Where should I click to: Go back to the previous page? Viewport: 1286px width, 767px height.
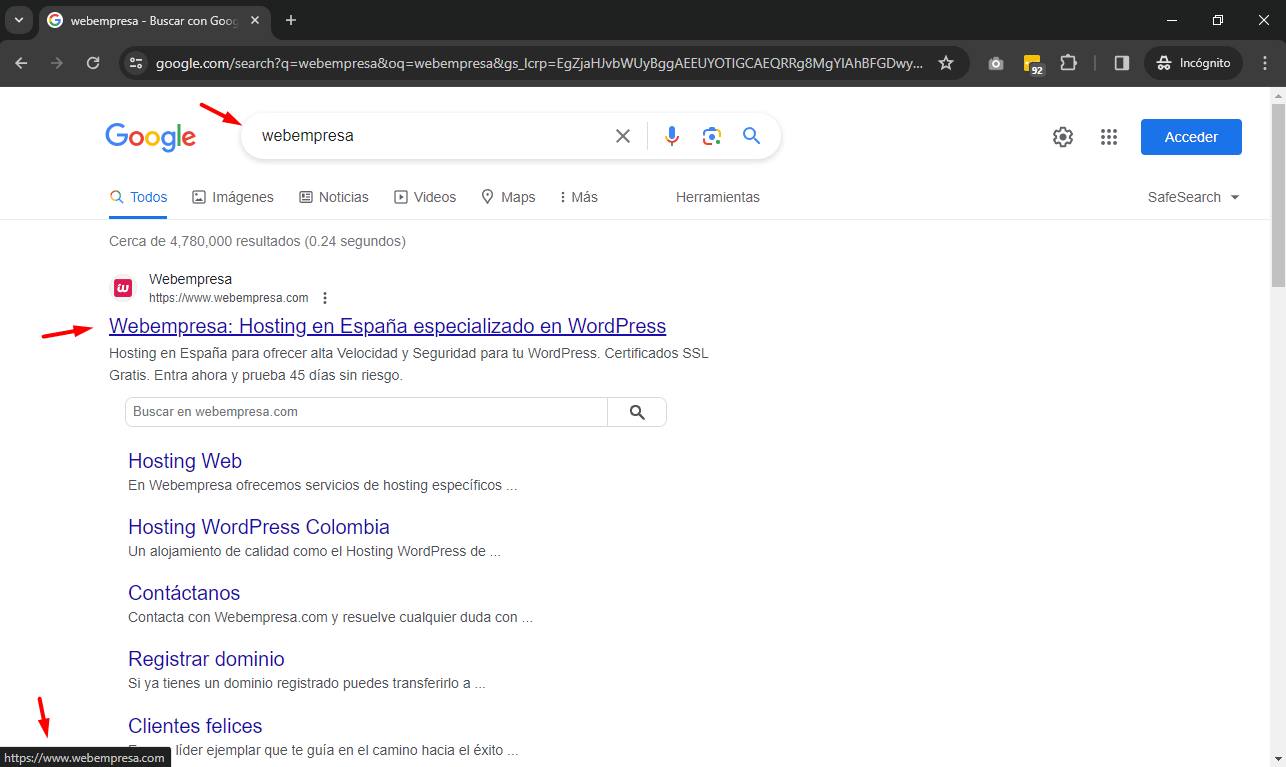[x=21, y=63]
